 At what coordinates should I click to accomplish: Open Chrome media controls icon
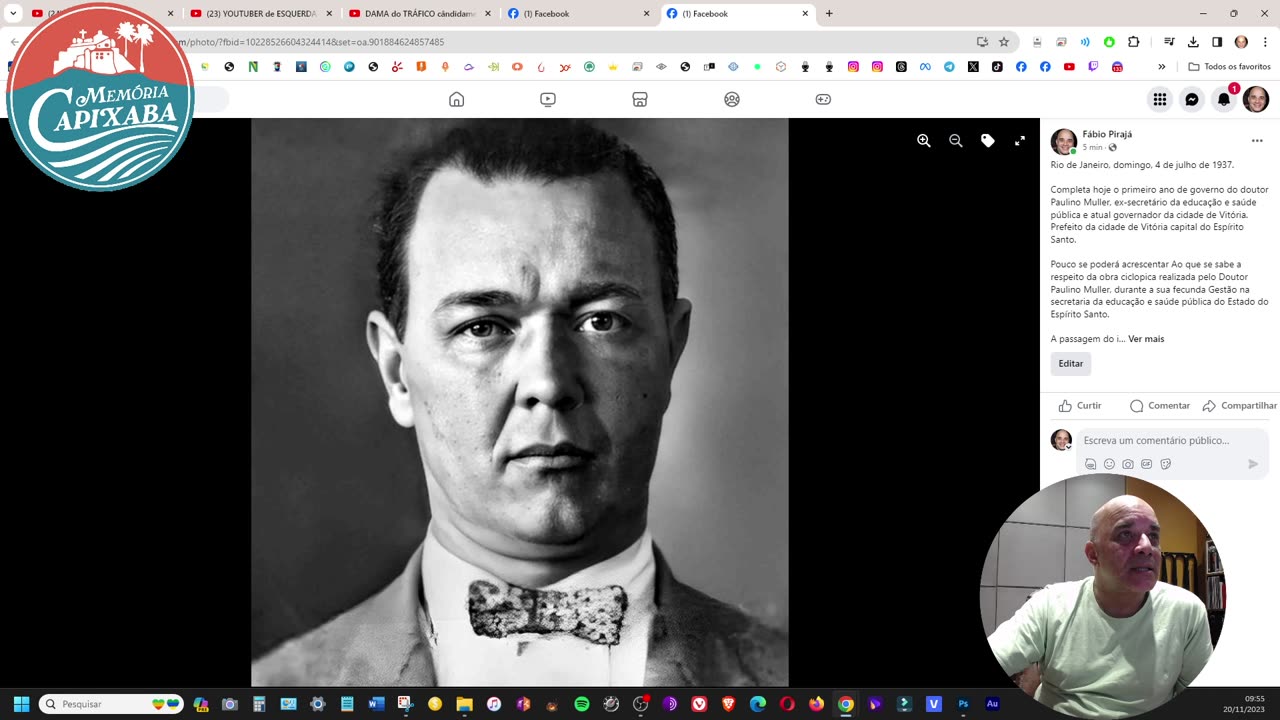(x=1169, y=42)
